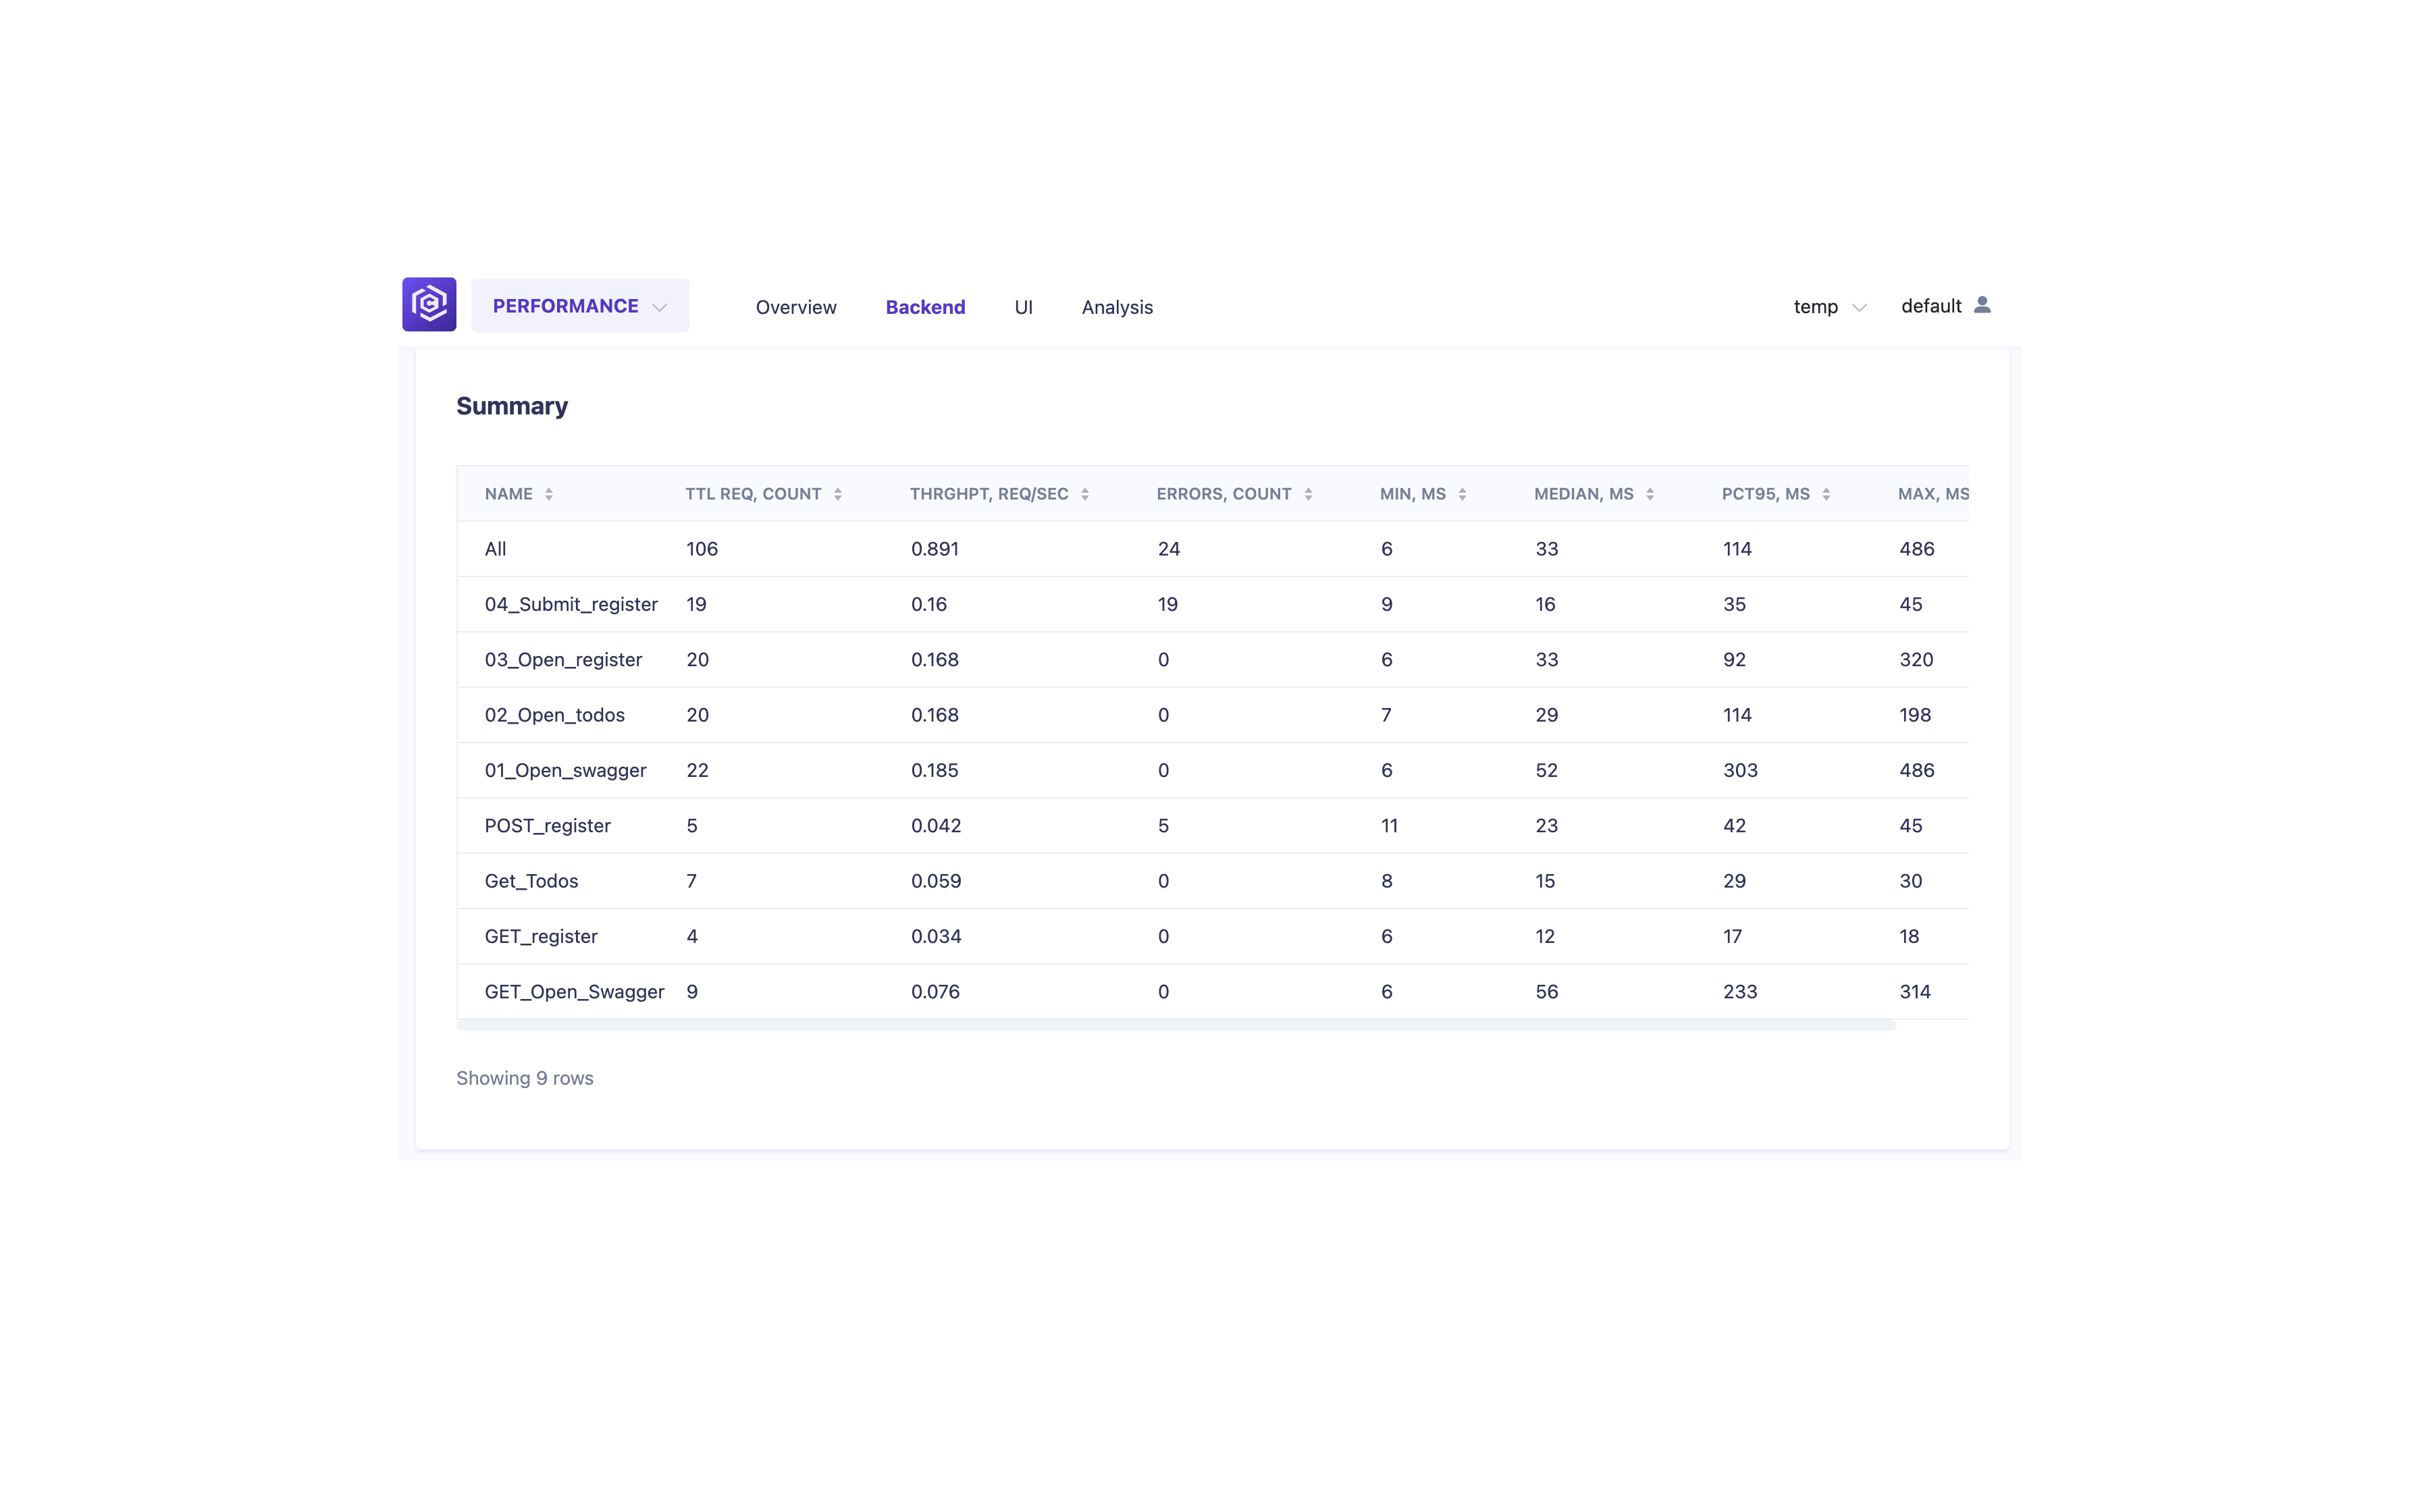Click PCT95 value 303
The height and width of the screenshot is (1512, 2420).
coord(1740,770)
